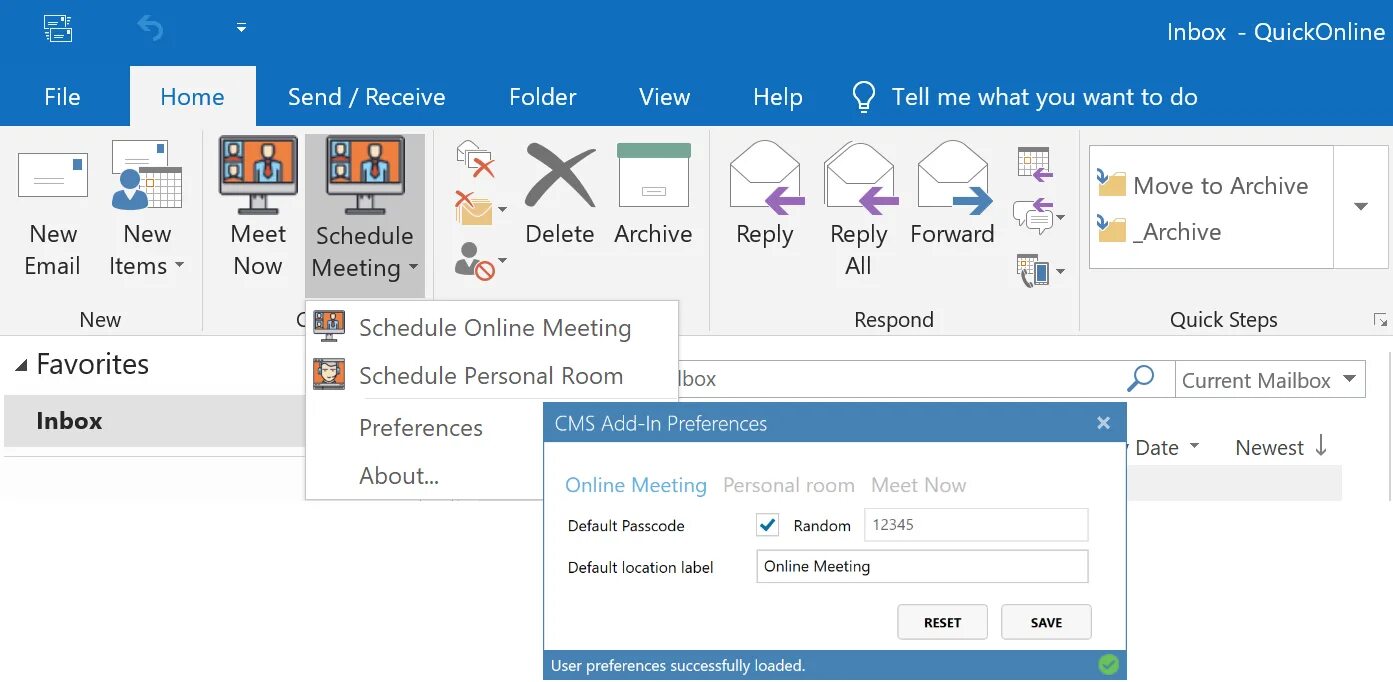Select the Home ribbon tab
1393x682 pixels.
(192, 97)
